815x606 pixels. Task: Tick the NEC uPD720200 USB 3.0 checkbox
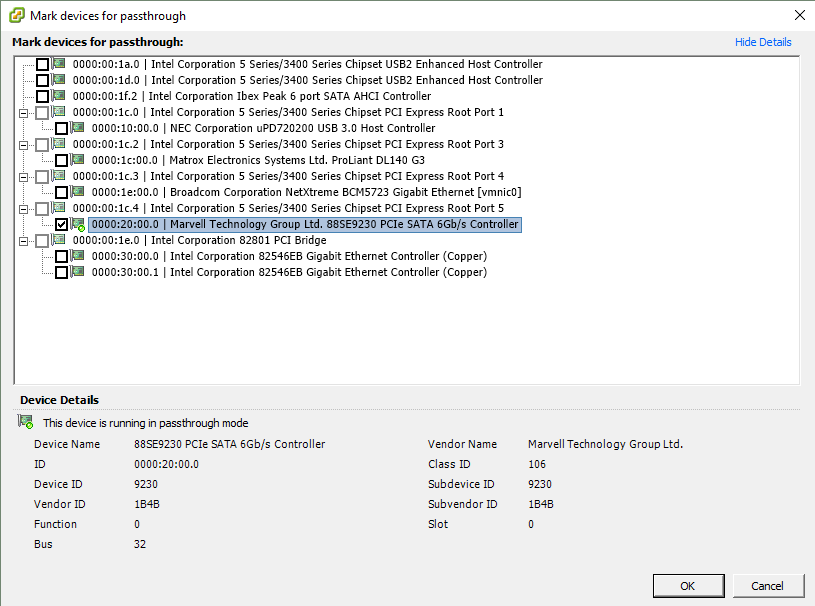click(61, 128)
